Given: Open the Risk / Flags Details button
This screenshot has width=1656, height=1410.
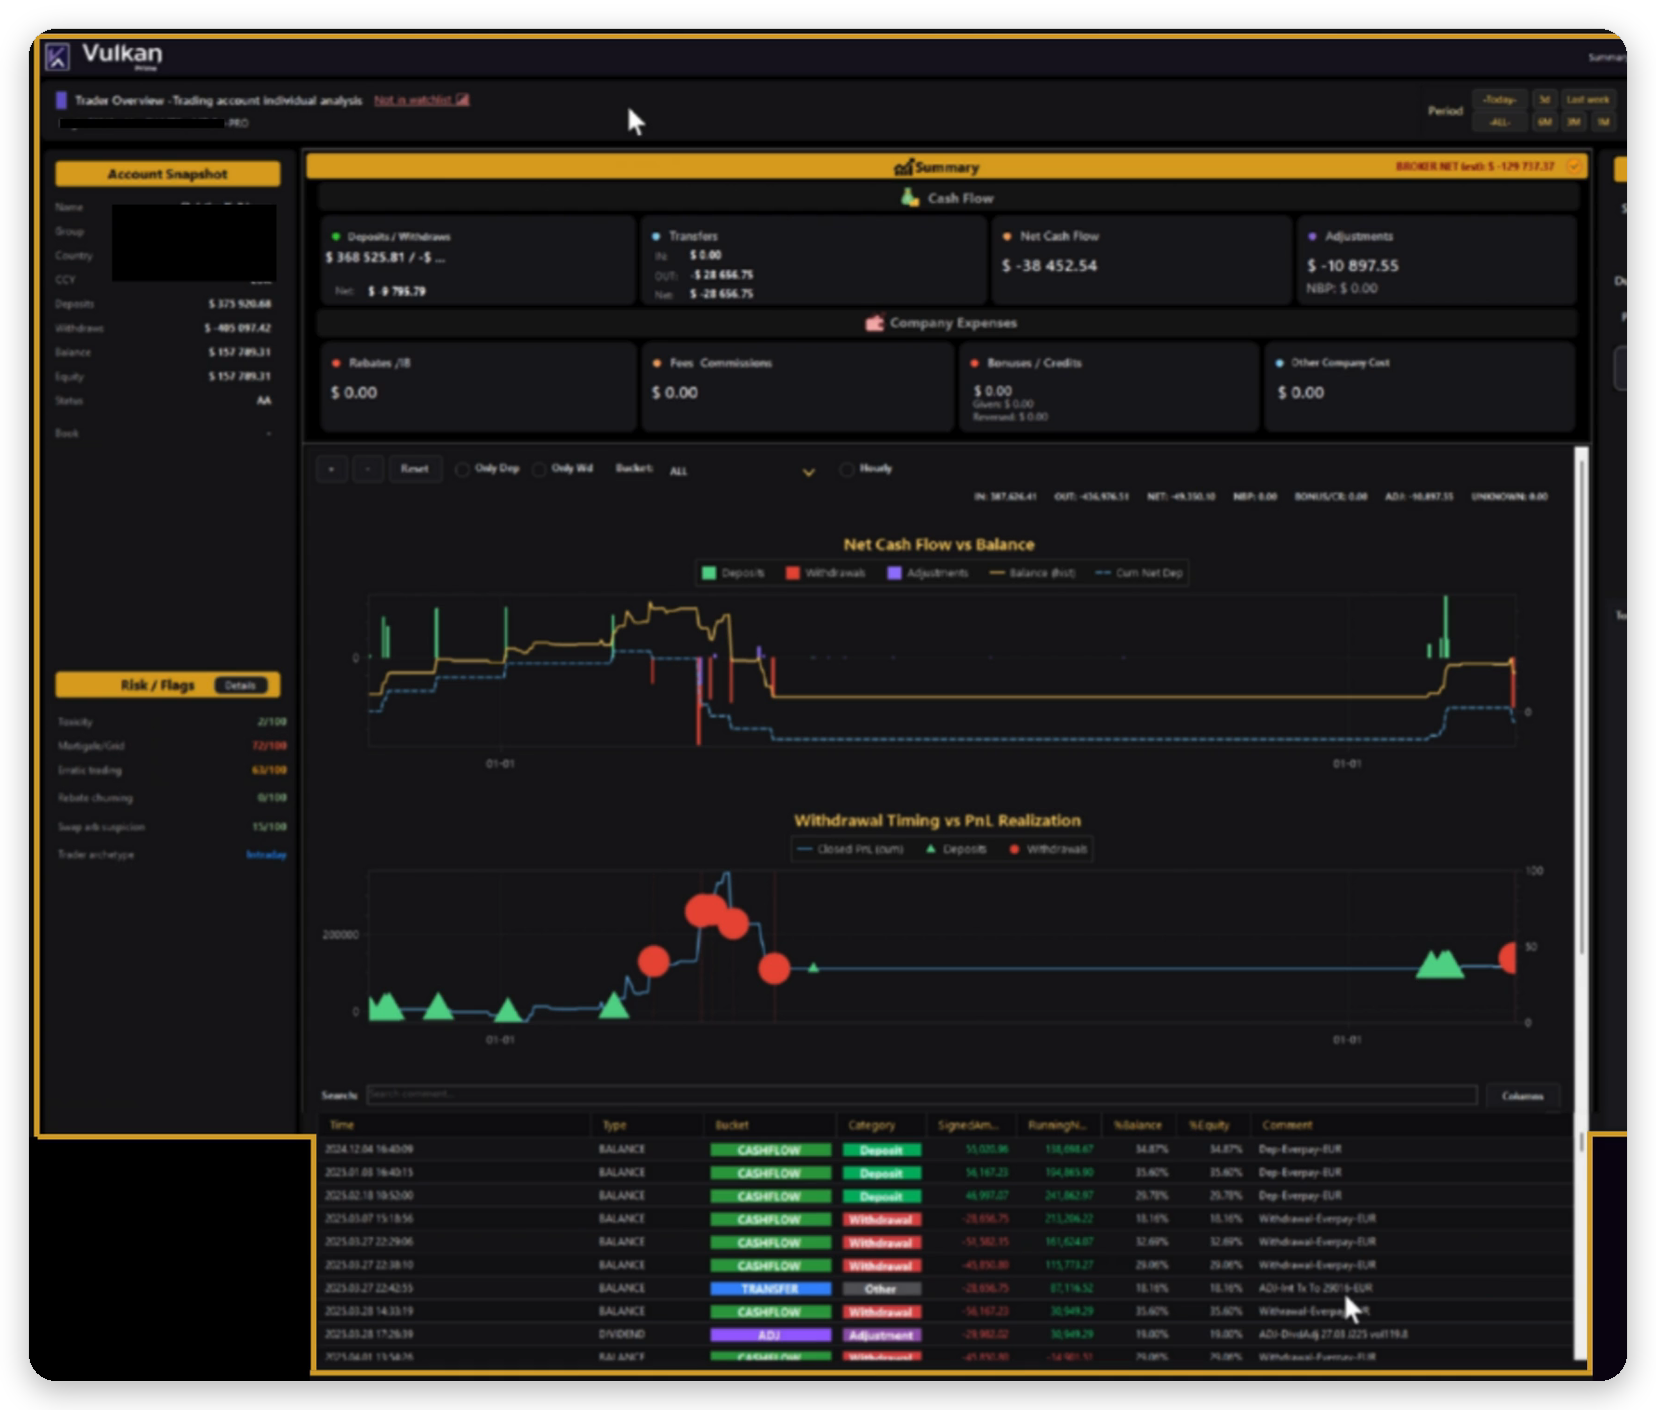Looking at the screenshot, I should (240, 685).
